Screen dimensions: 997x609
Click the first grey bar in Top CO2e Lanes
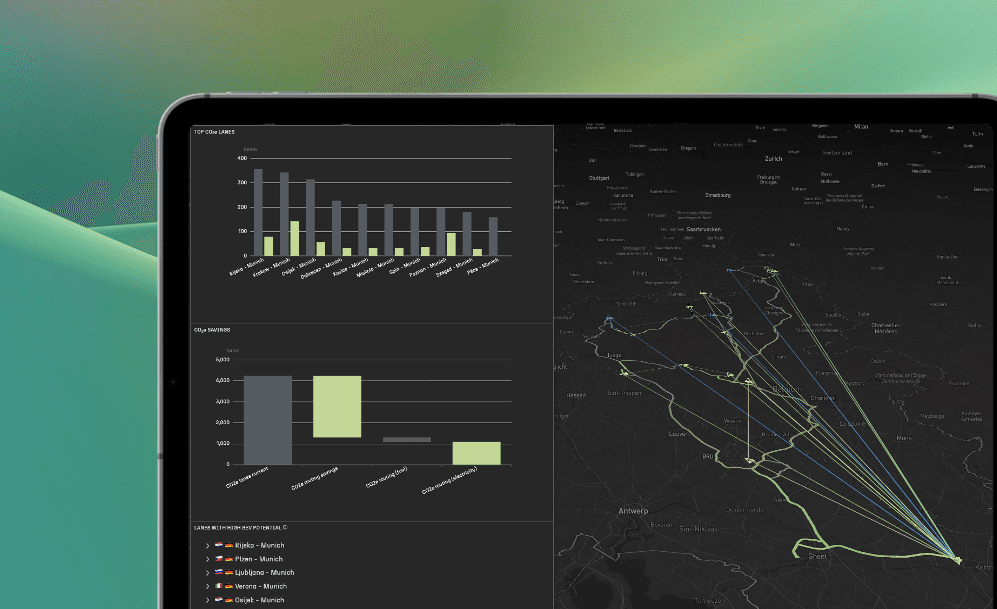tap(258, 212)
